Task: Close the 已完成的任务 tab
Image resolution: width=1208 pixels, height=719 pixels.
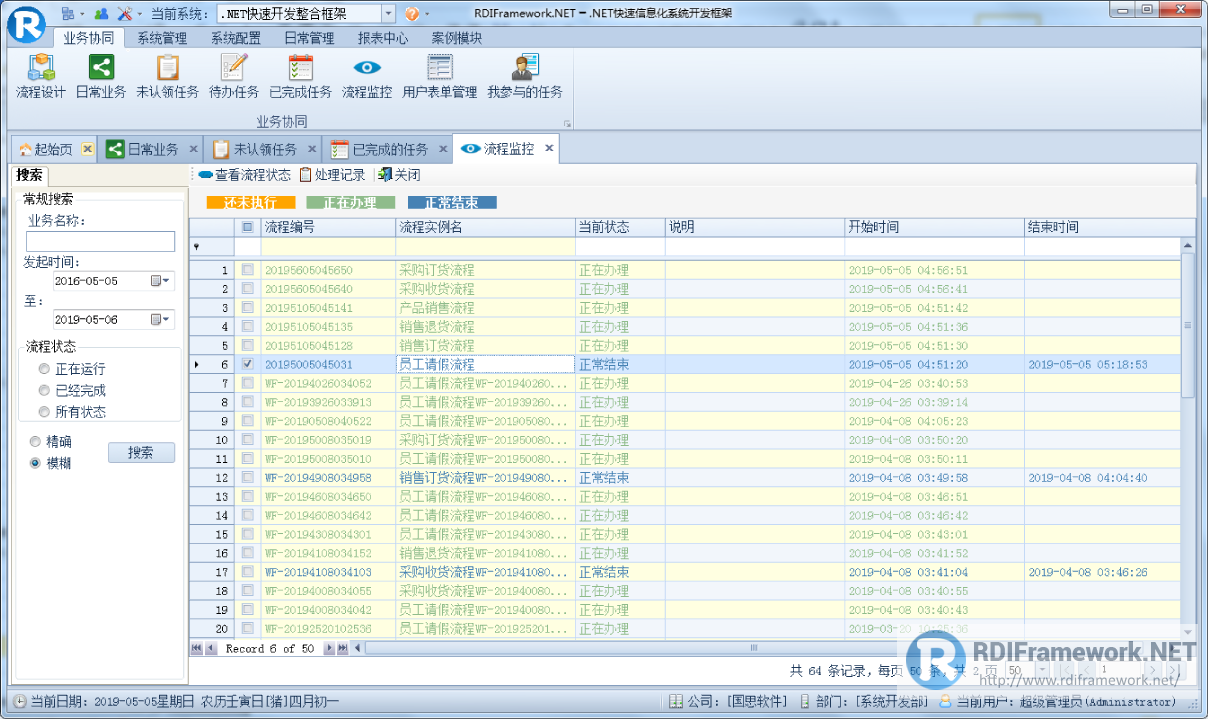Action: pos(442,149)
